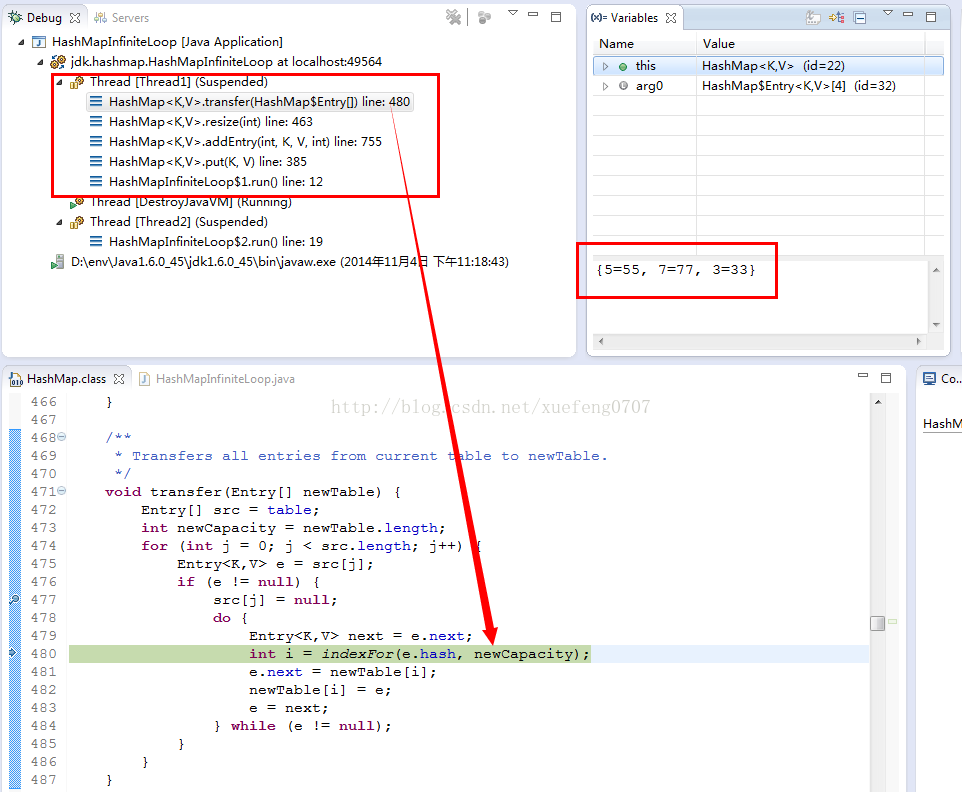The height and width of the screenshot is (792, 962).
Task: Click the detail pane scroll-down arrow
Action: tap(936, 325)
